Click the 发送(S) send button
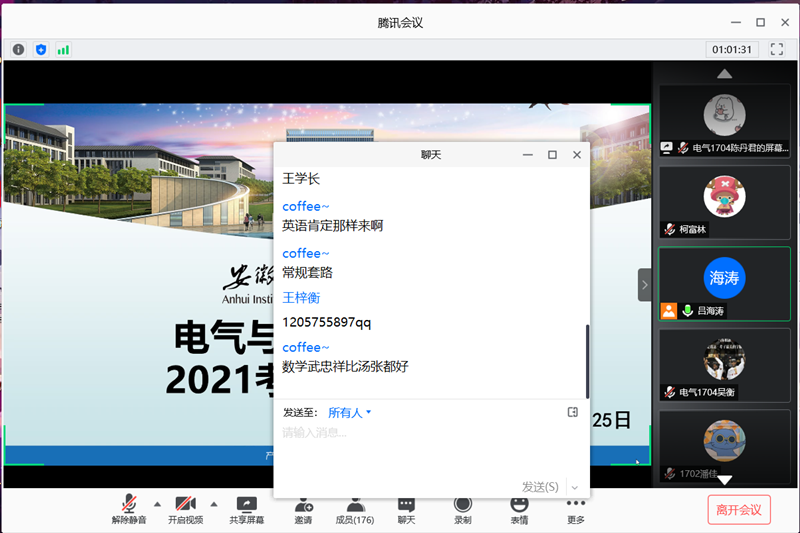This screenshot has height=533, width=800. coord(540,487)
